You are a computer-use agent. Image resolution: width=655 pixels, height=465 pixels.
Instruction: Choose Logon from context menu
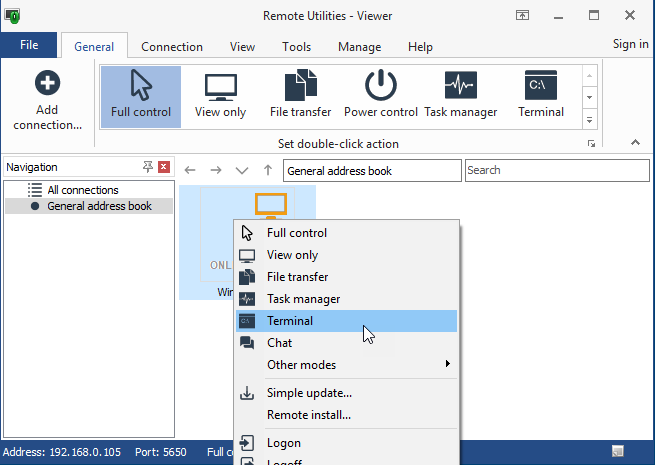click(x=346, y=443)
